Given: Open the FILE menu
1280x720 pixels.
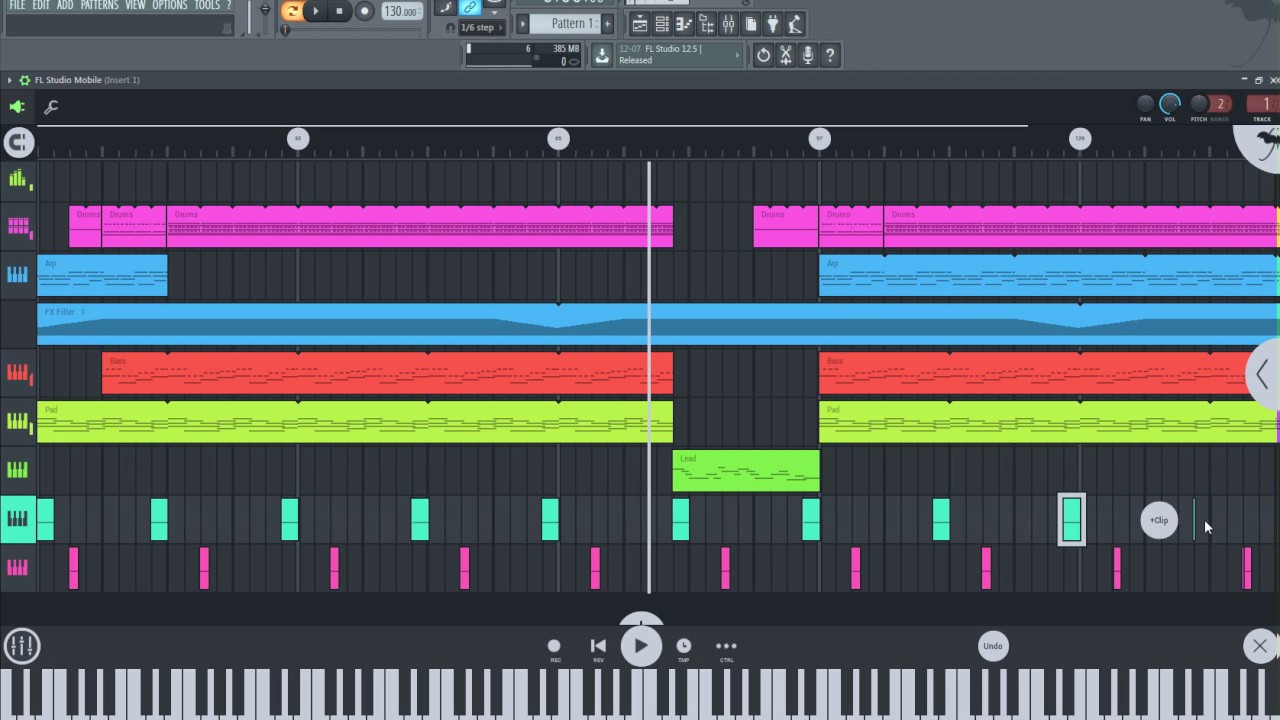Looking at the screenshot, I should tap(17, 5).
